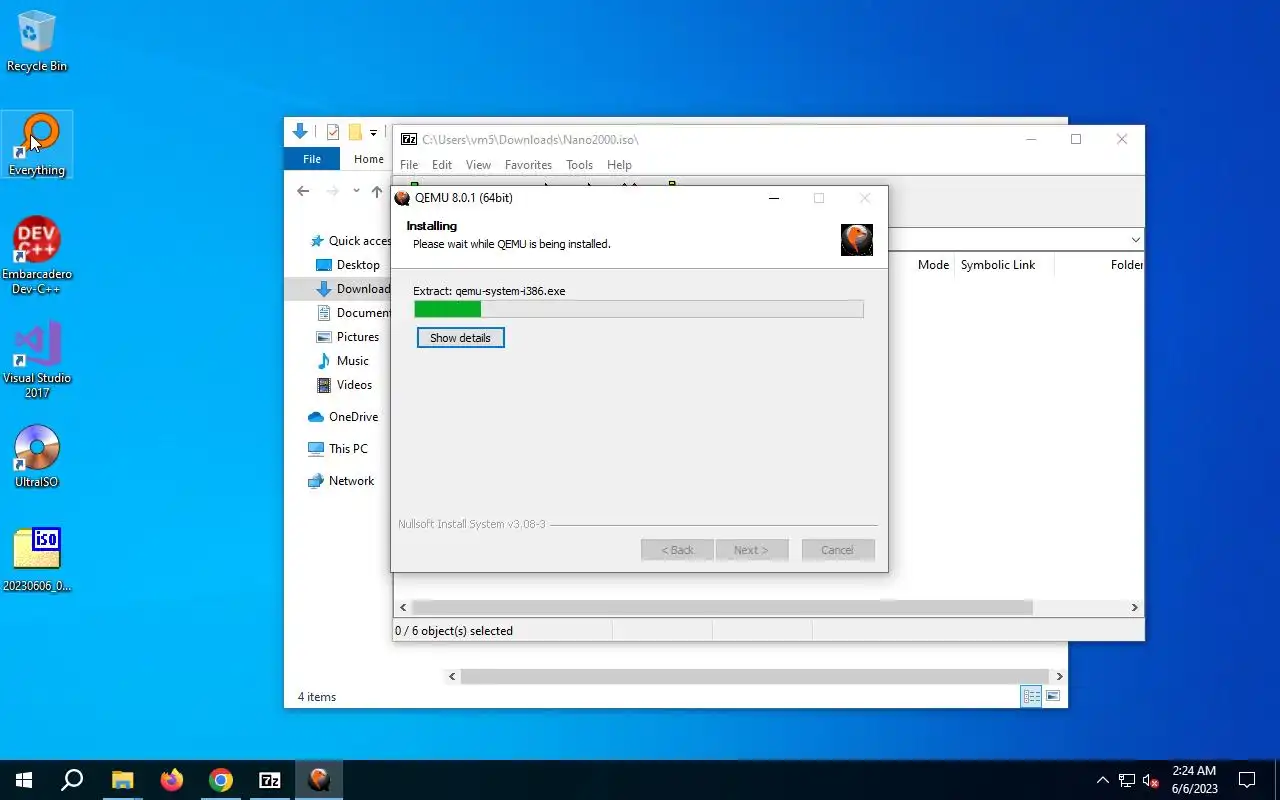1280x800 pixels.
Task: Click the 7-Zip horizontal scrollbar left arrow
Action: [403, 607]
